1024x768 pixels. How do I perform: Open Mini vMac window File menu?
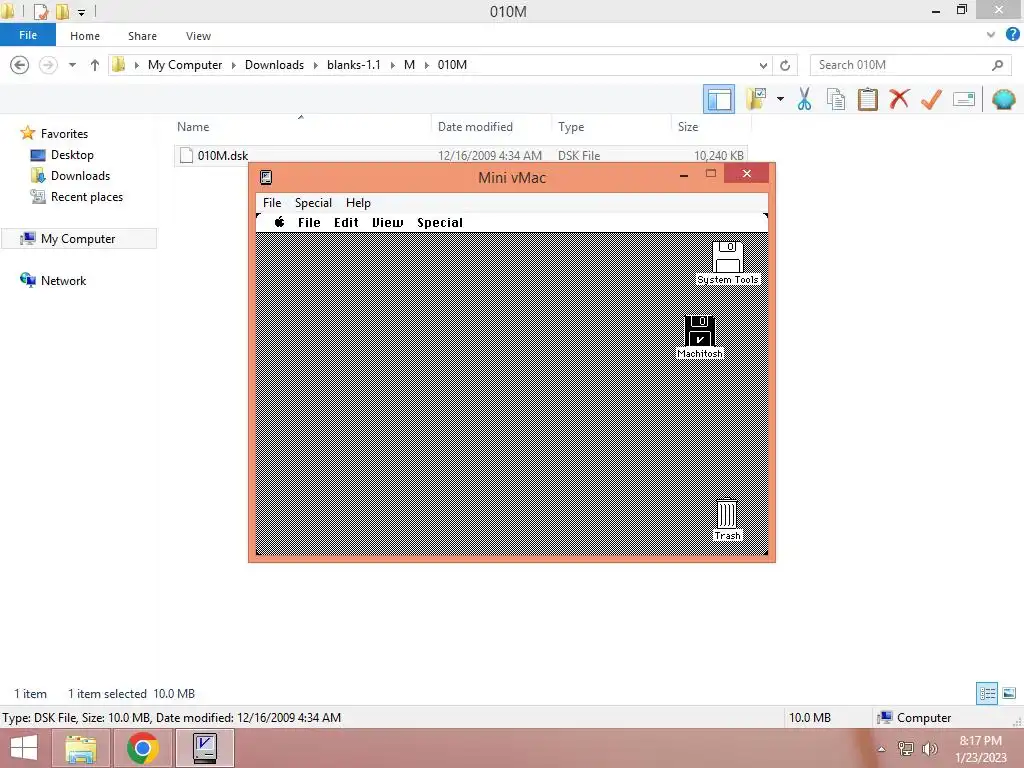[x=272, y=202]
